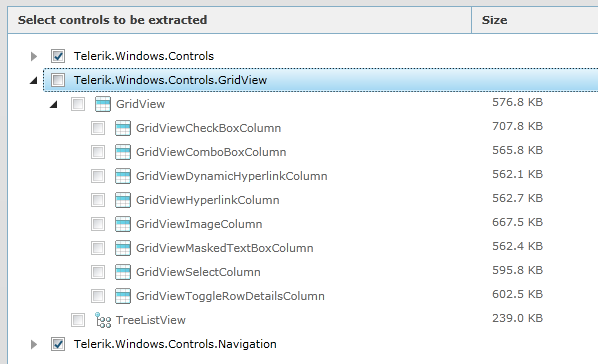Expand the Telerik.Windows.Controls.Navigation node arrow
This screenshot has height=364, width=598.
[x=34, y=345]
